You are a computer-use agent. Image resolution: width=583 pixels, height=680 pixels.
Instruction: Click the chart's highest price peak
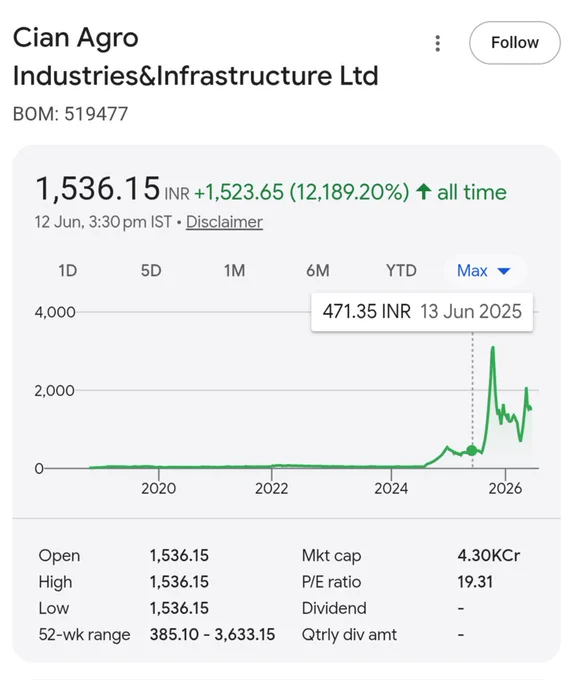(493, 348)
